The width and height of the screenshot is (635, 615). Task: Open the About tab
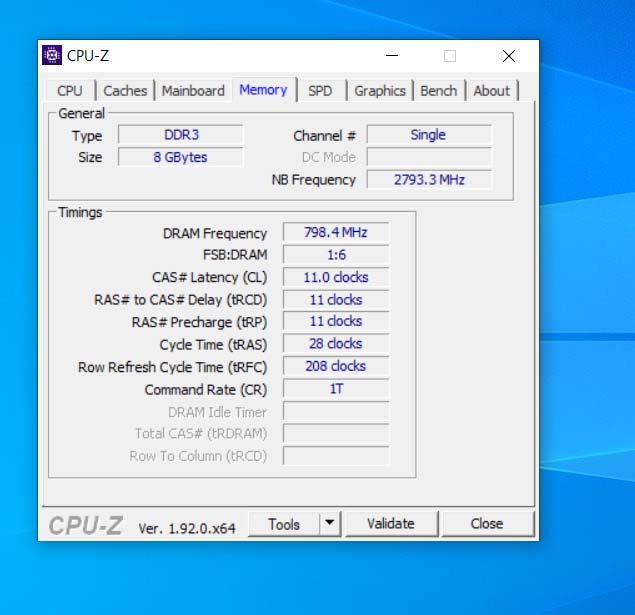(491, 90)
